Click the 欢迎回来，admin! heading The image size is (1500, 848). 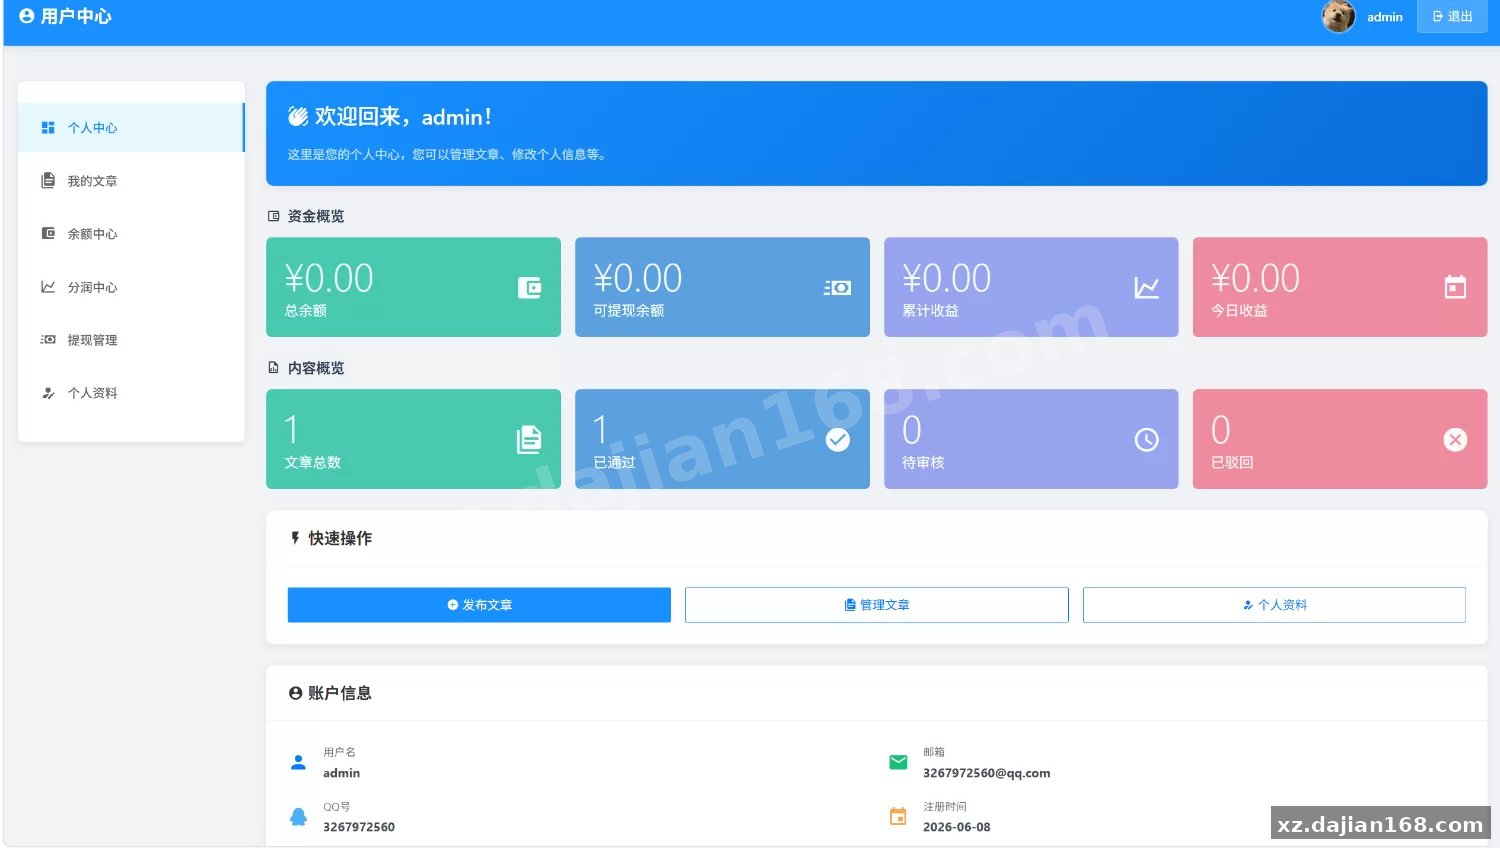pos(403,117)
